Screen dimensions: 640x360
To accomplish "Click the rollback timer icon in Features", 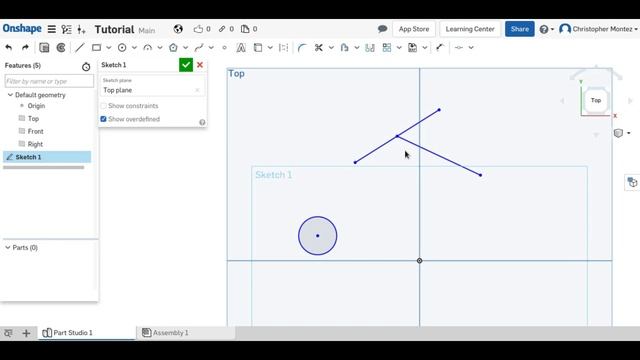I will (86, 67).
